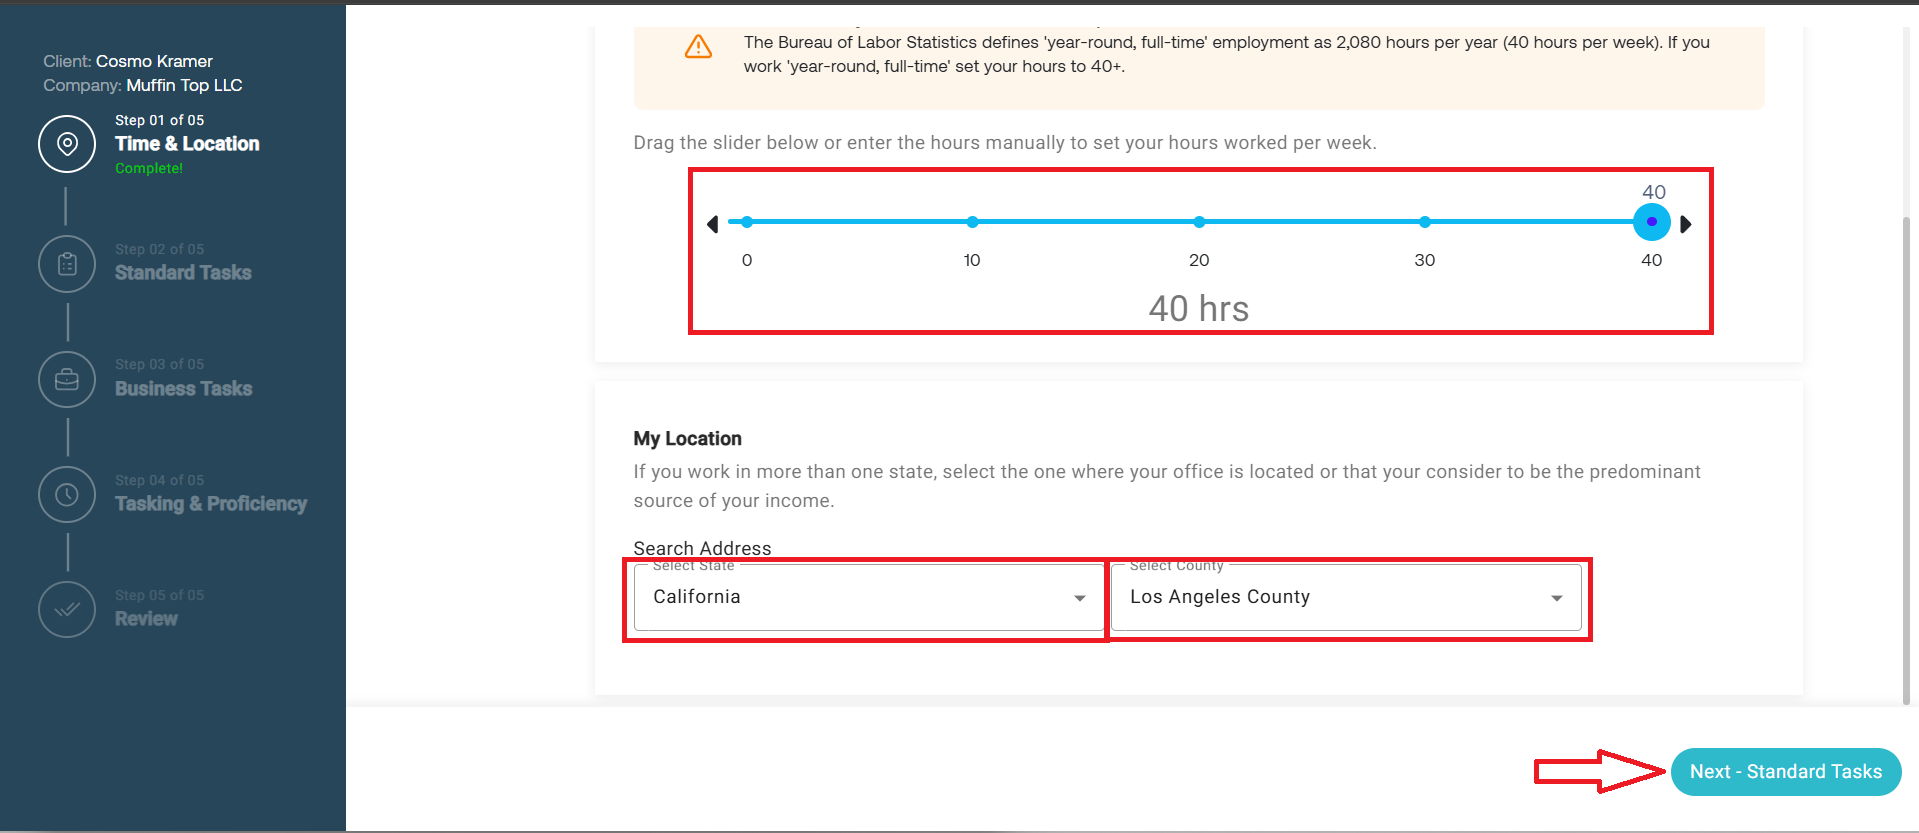Image resolution: width=1919 pixels, height=833 pixels.
Task: Click the Step 04 of 05 label
Action: pyautogui.click(x=159, y=480)
